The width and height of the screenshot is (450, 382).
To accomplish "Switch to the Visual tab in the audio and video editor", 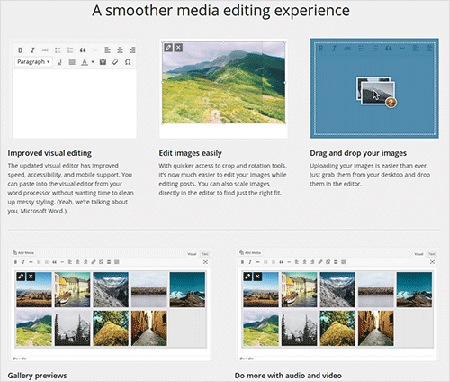I will coord(419,254).
